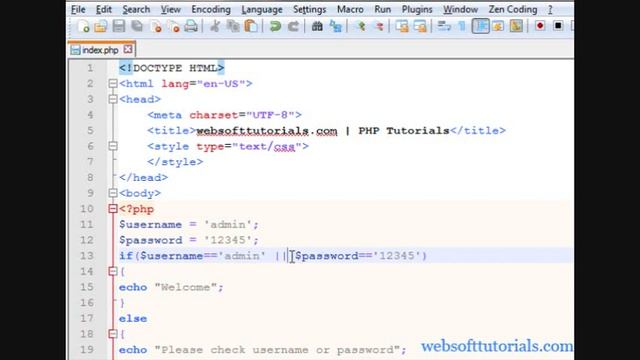Viewport: 640px width, 360px height.
Task: Click the "Please check username or password" string
Action: (x=277, y=350)
